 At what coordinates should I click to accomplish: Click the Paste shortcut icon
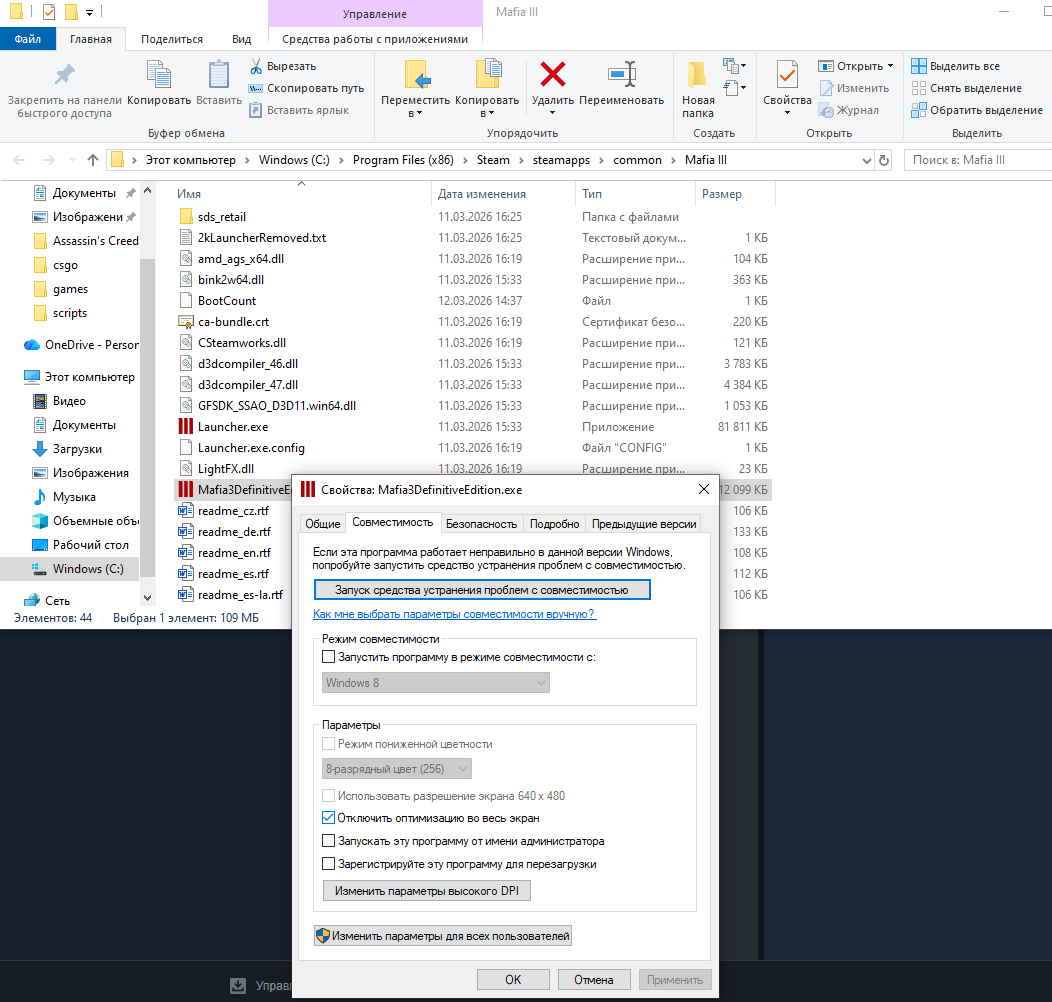click(x=256, y=110)
